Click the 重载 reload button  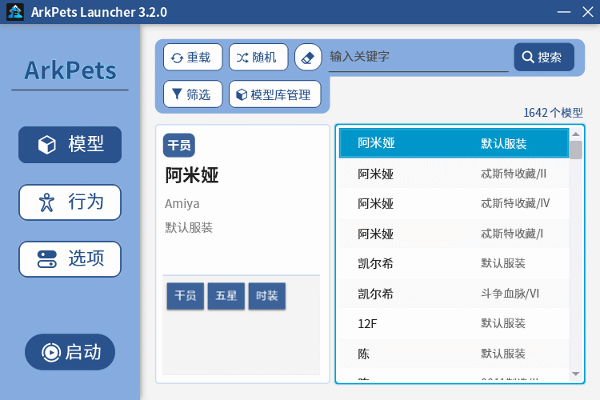click(x=193, y=57)
